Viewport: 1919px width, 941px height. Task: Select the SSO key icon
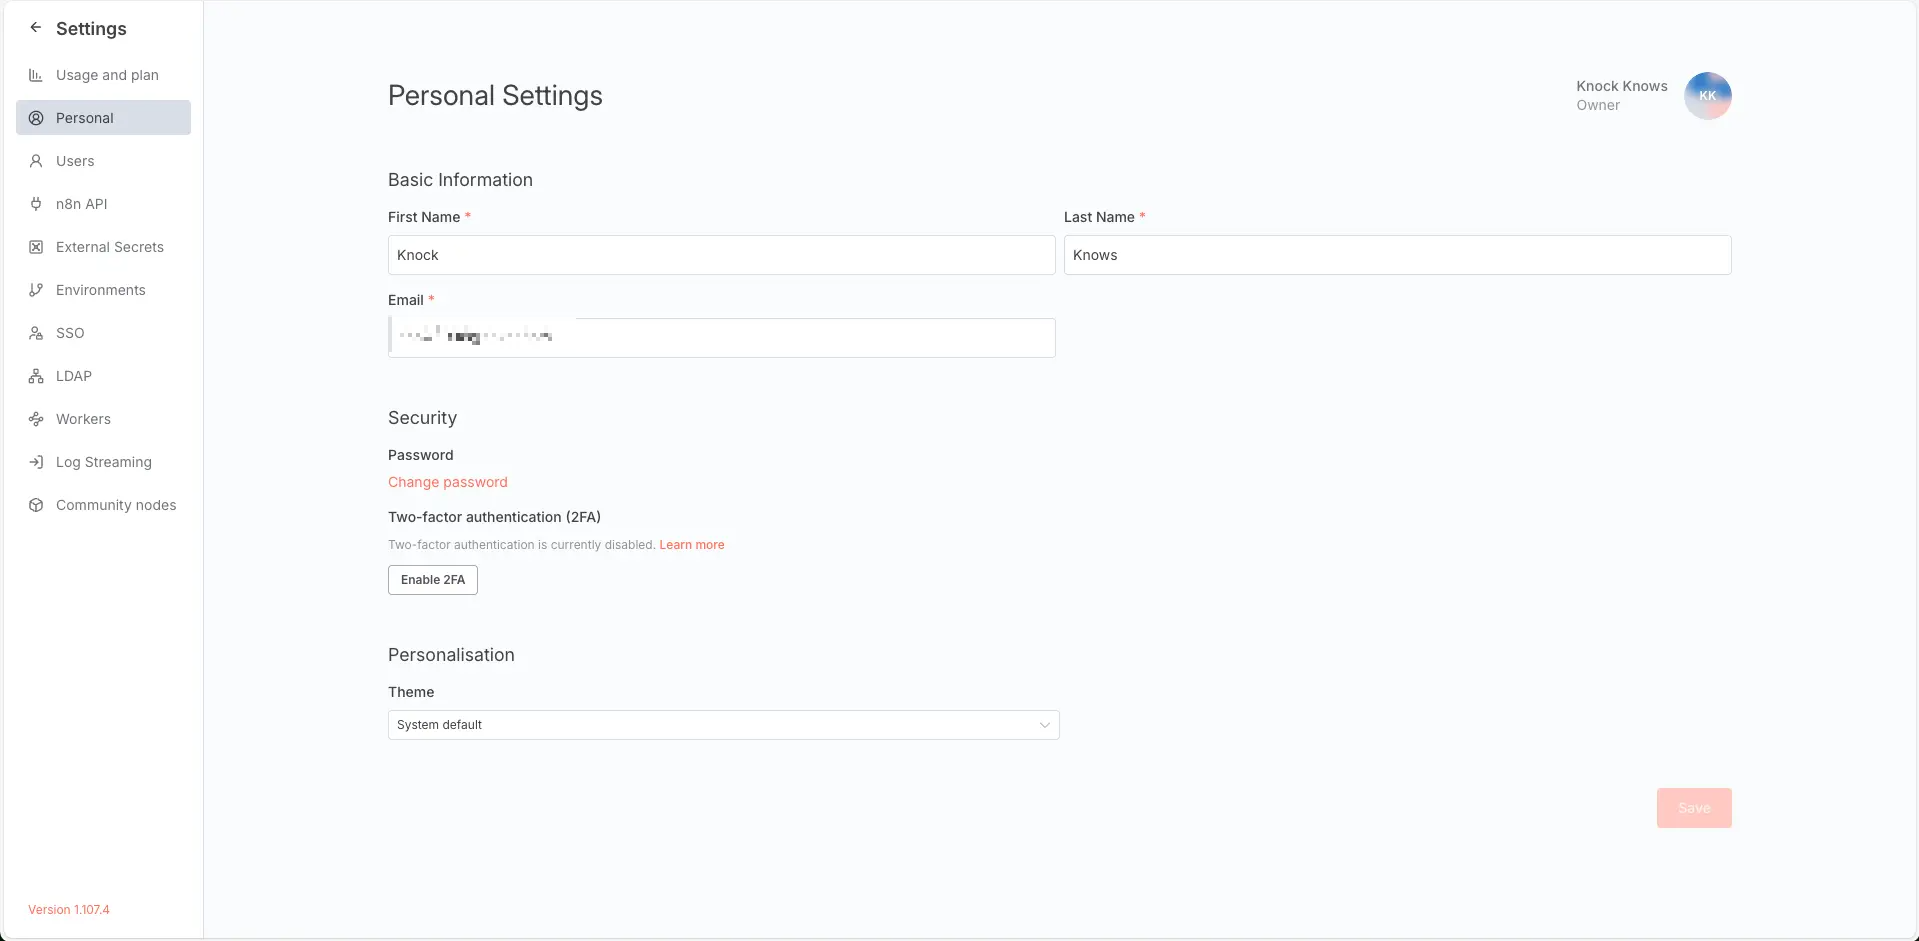[x=36, y=333]
